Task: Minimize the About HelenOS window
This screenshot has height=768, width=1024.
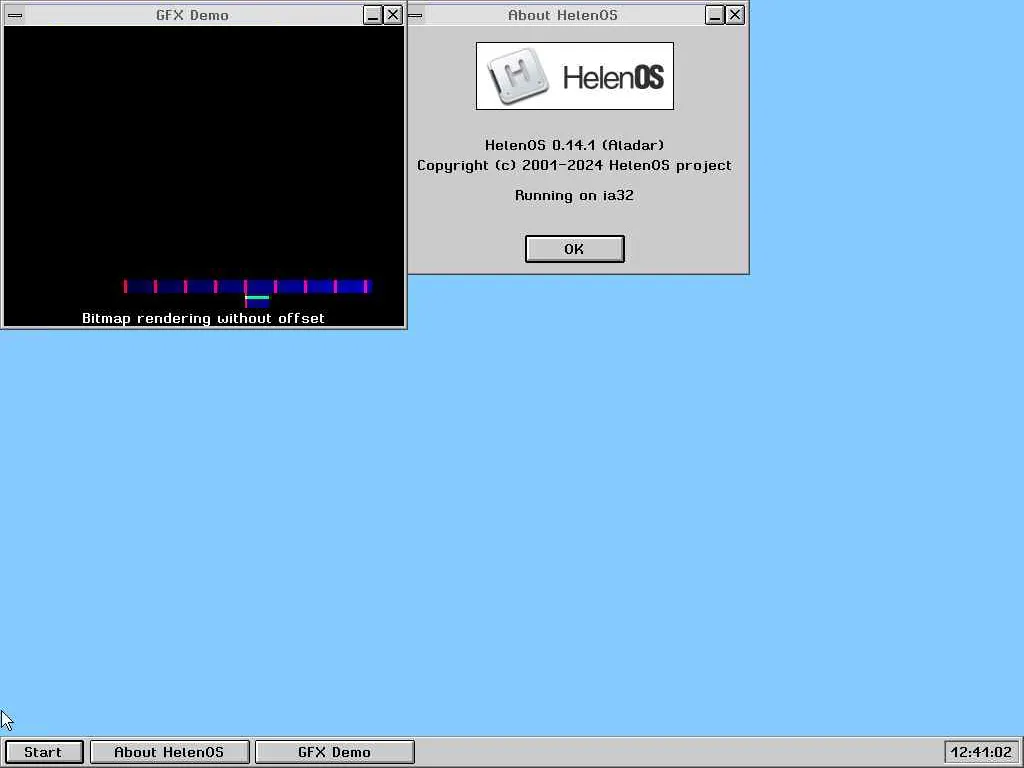Action: [x=714, y=15]
